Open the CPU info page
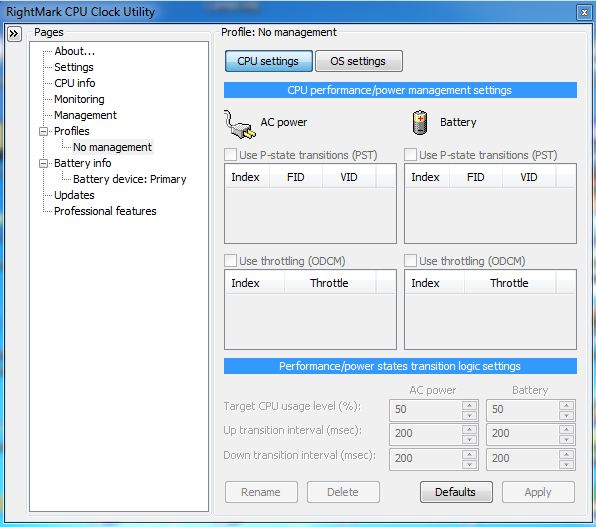This screenshot has height=527, width=596. pos(74,83)
